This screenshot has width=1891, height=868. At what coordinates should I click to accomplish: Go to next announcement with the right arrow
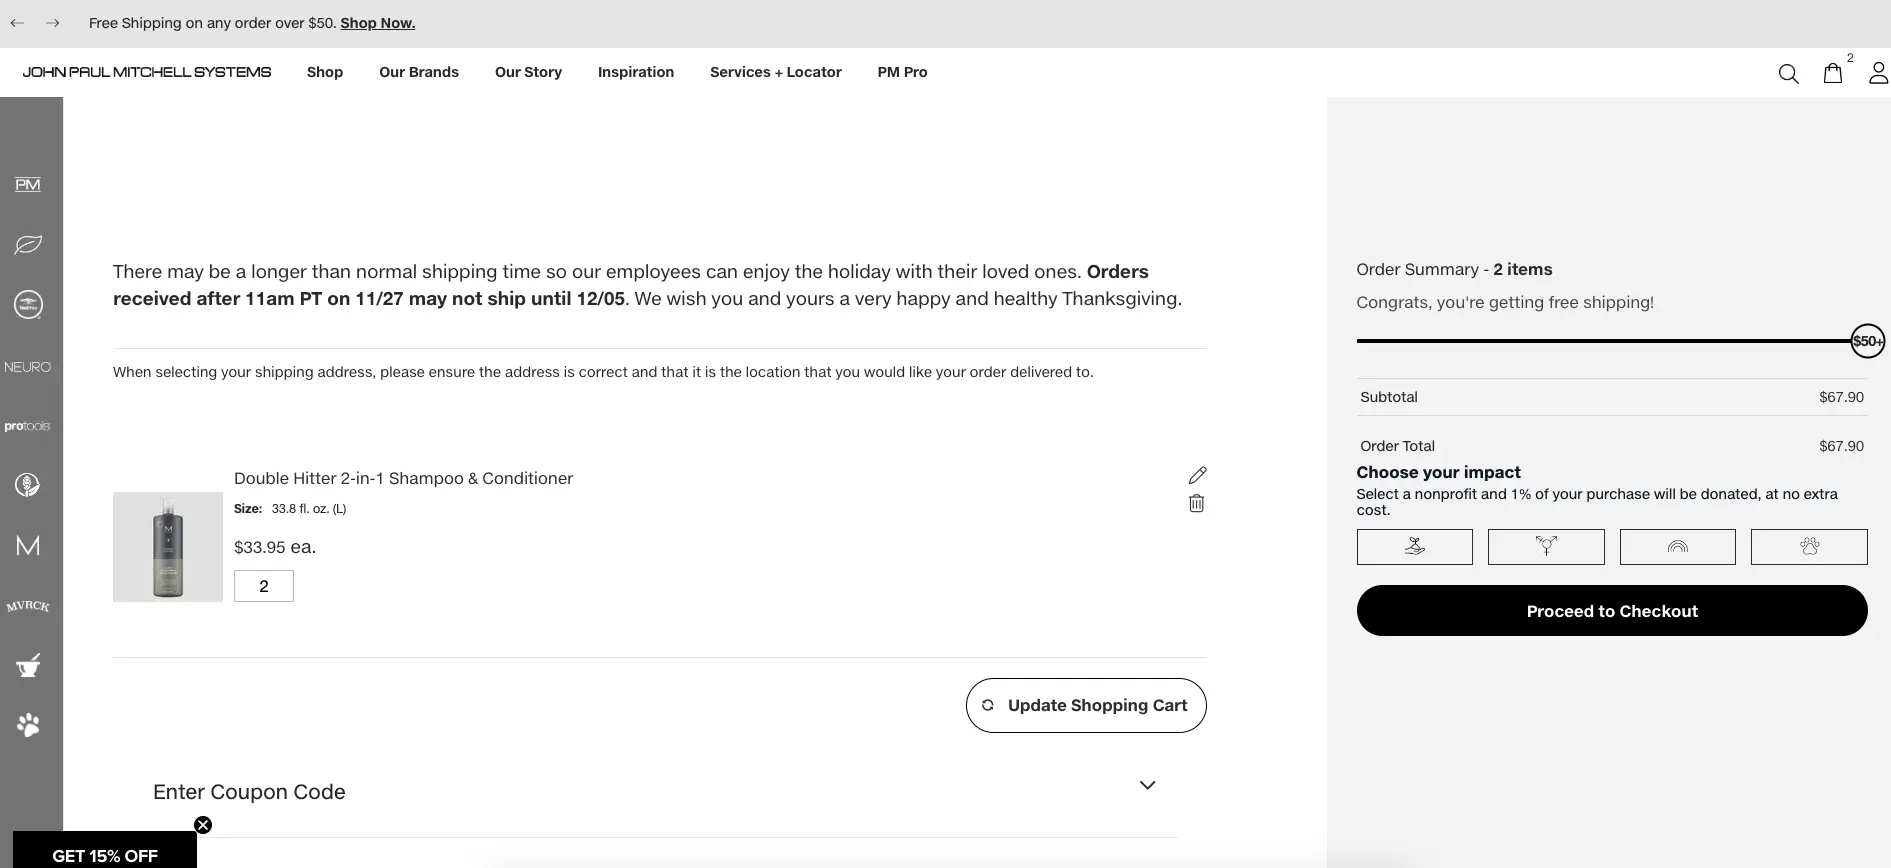point(53,23)
